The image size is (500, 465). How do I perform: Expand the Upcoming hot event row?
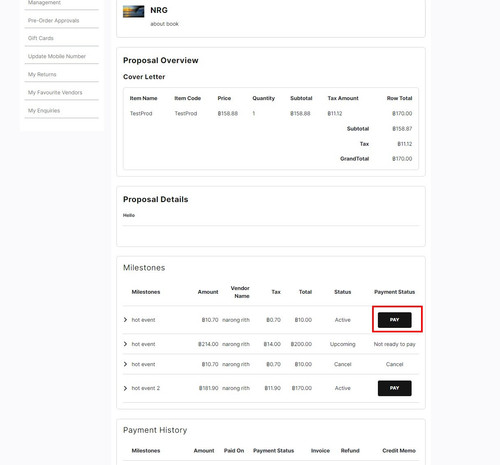click(125, 344)
